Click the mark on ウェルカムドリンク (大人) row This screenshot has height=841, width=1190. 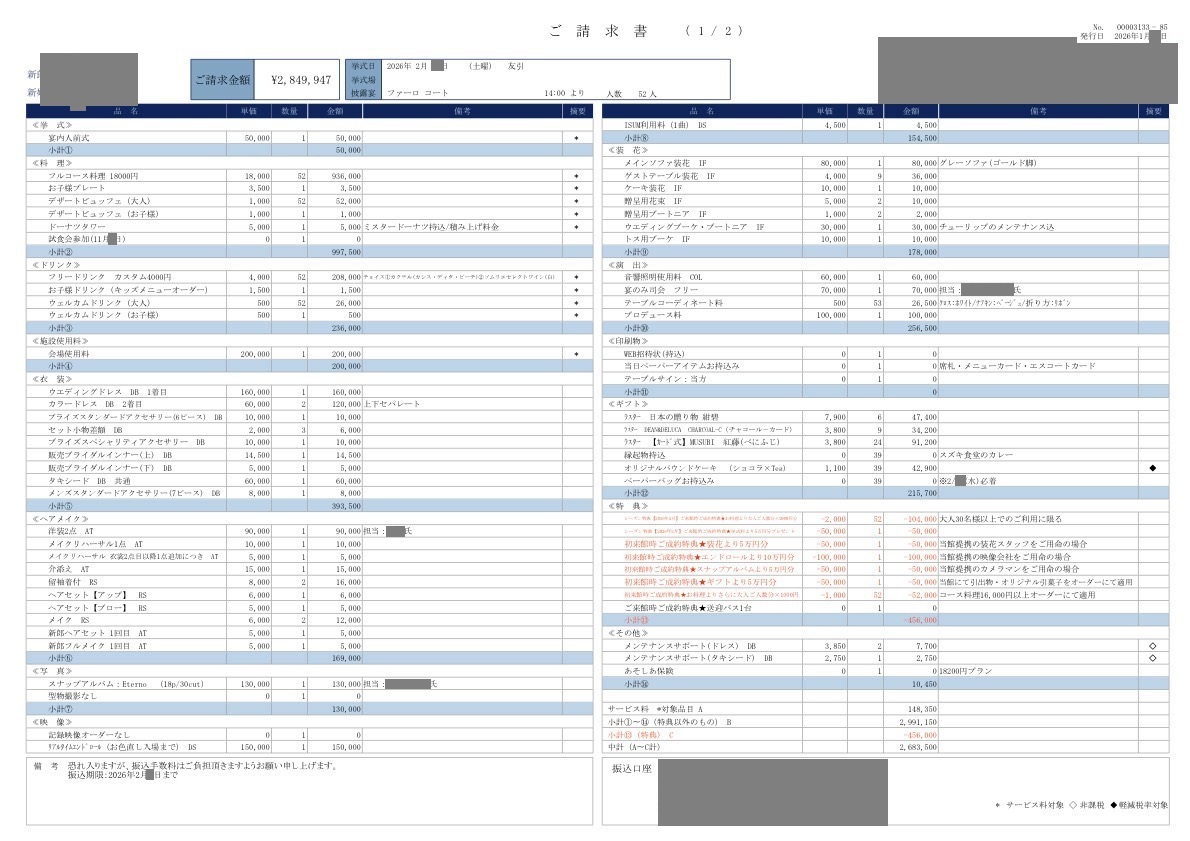coord(576,302)
